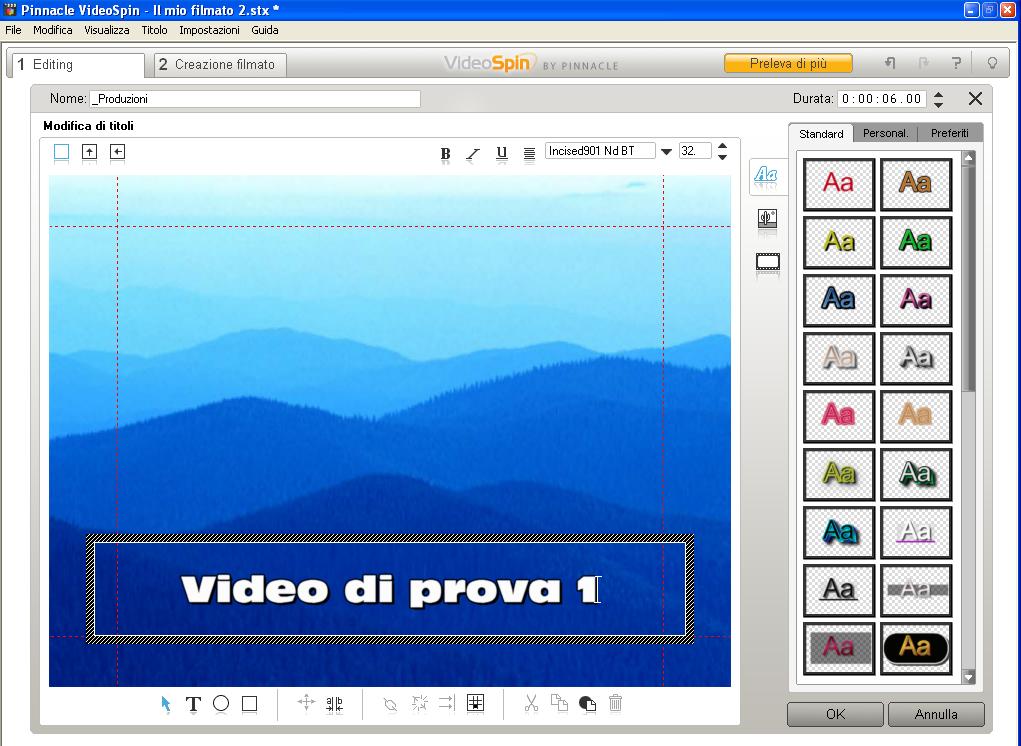
Task: Open the align objects tool
Action: pyautogui.click(x=447, y=703)
